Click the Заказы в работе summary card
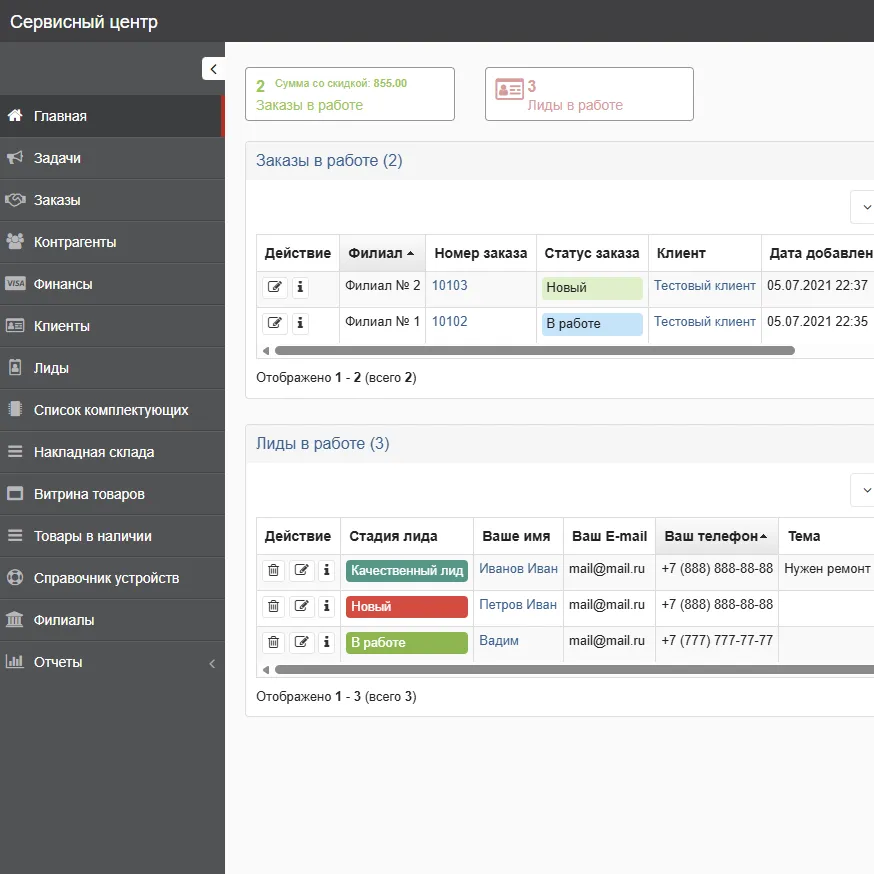This screenshot has height=874, width=874. pyautogui.click(x=350, y=94)
